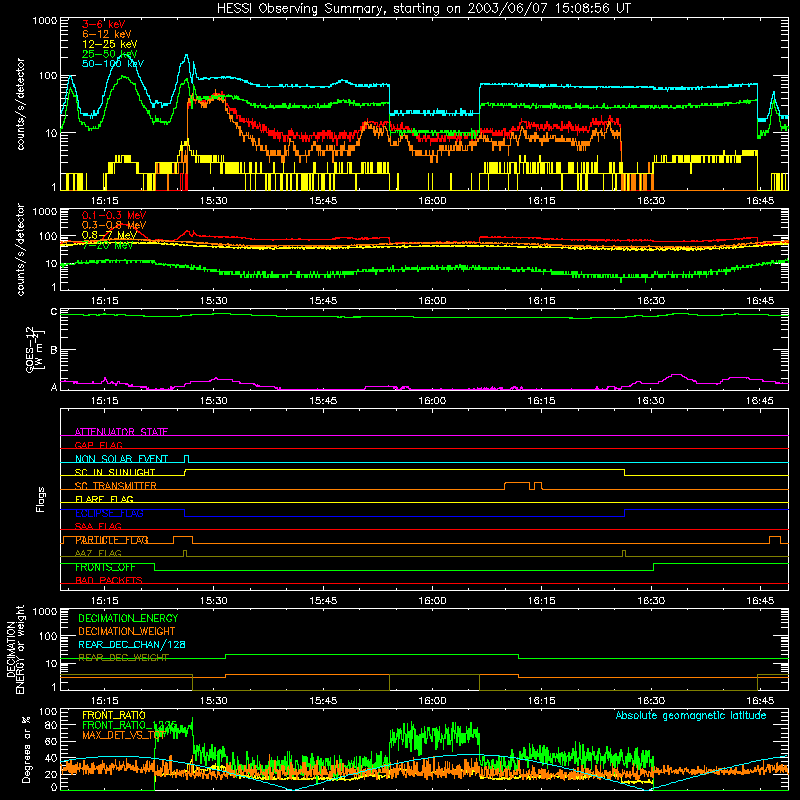Click the AAZ_FLAG label

coord(98,553)
